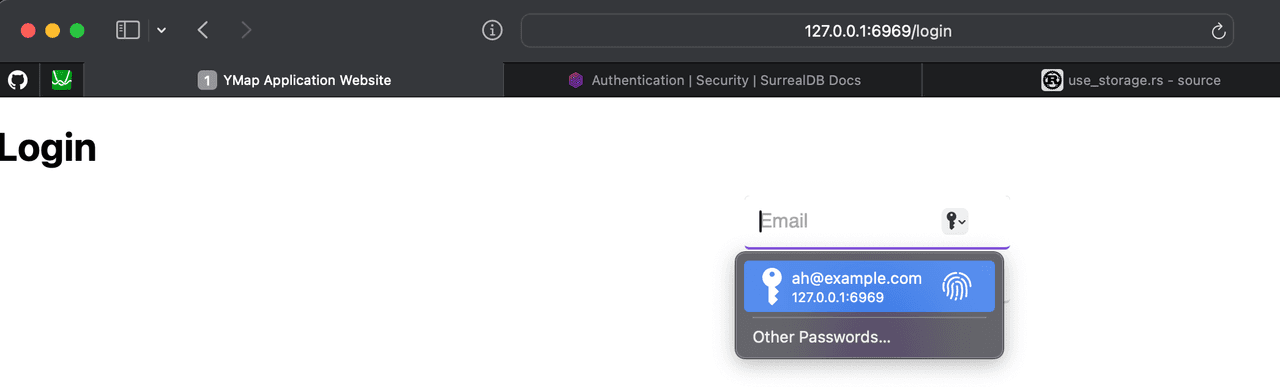
Task: Switch to use_storage.rs source tab
Action: (1130, 80)
